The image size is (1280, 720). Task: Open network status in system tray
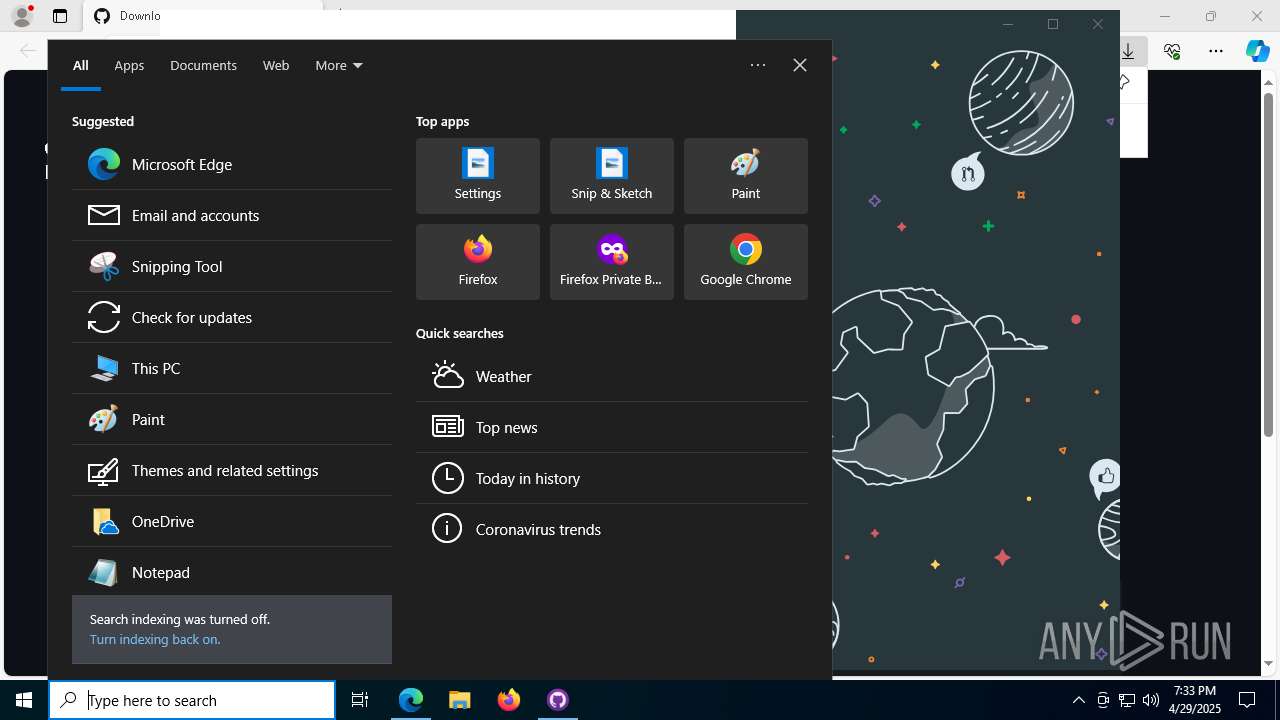(x=1127, y=700)
